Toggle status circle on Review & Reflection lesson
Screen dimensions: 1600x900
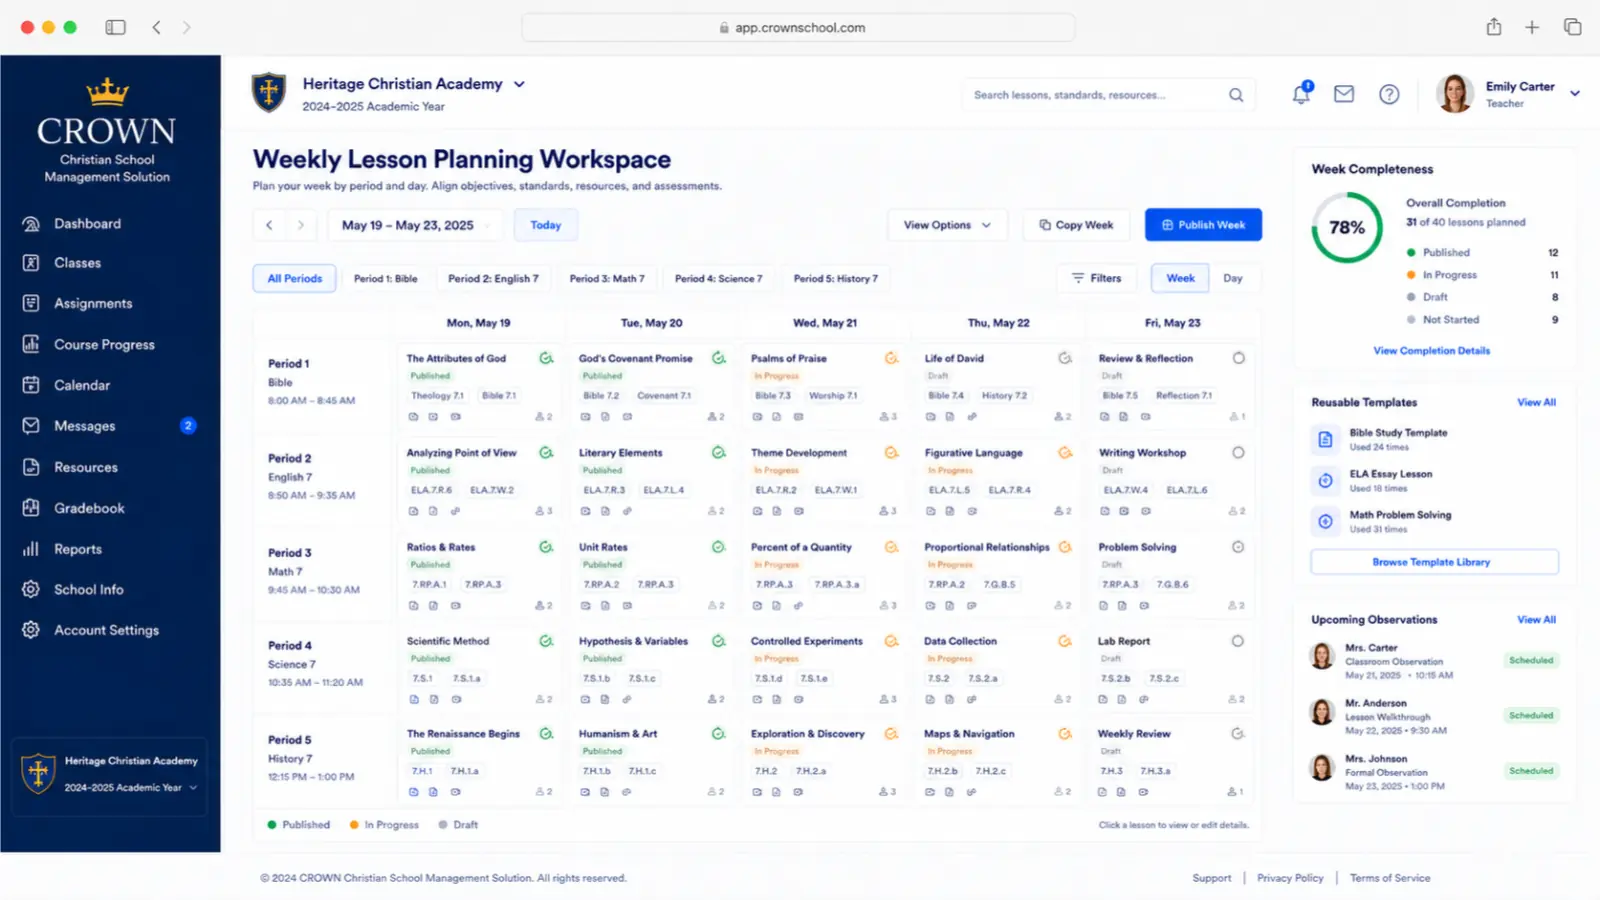1238,358
